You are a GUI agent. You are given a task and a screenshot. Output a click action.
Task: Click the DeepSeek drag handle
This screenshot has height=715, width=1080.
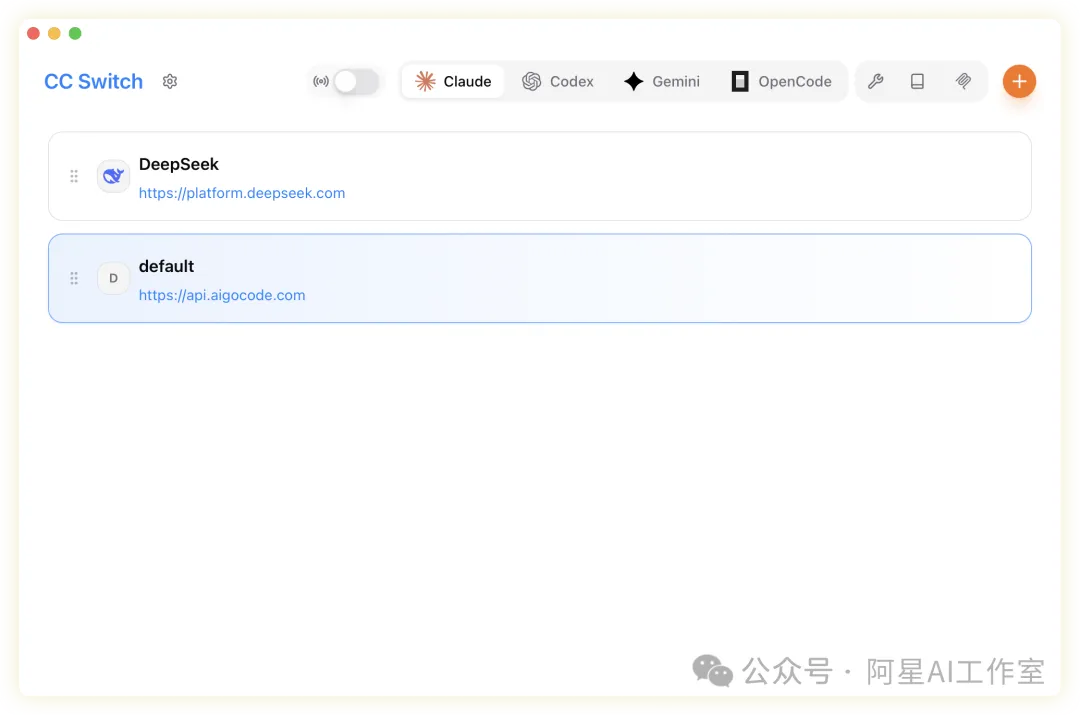74,176
